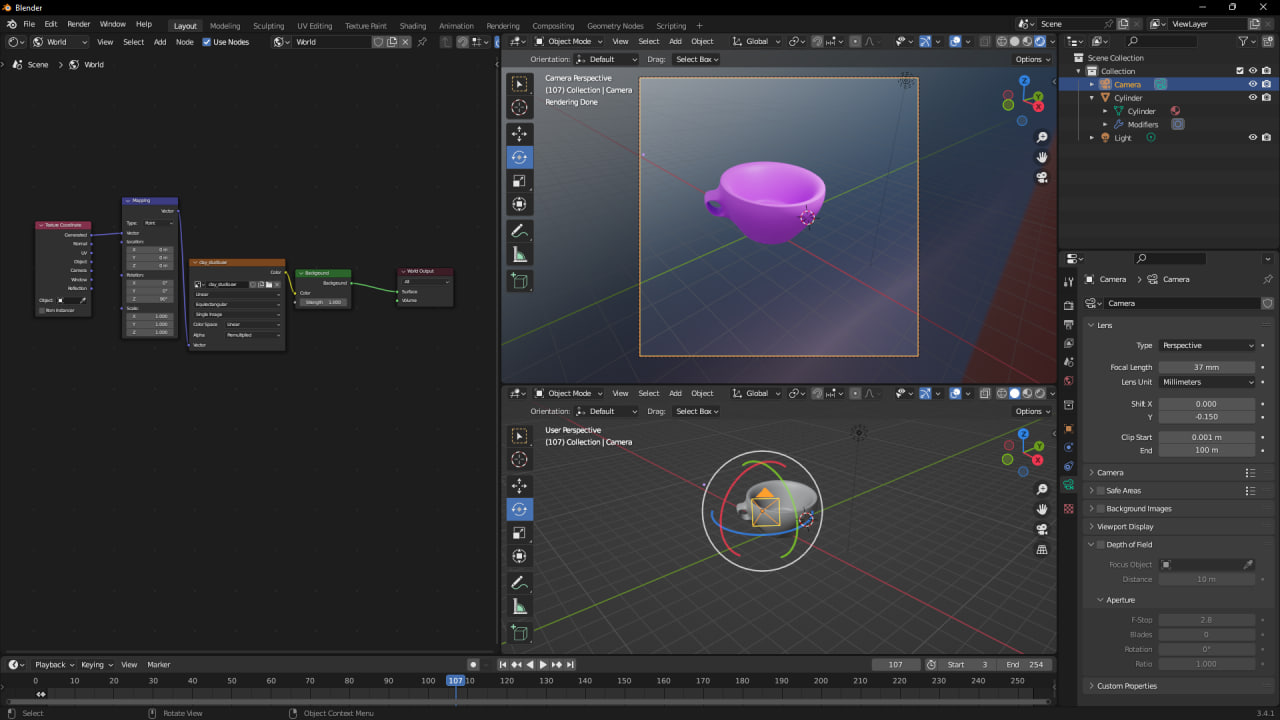Click the pan hand icon in camera viewport

(1042, 157)
